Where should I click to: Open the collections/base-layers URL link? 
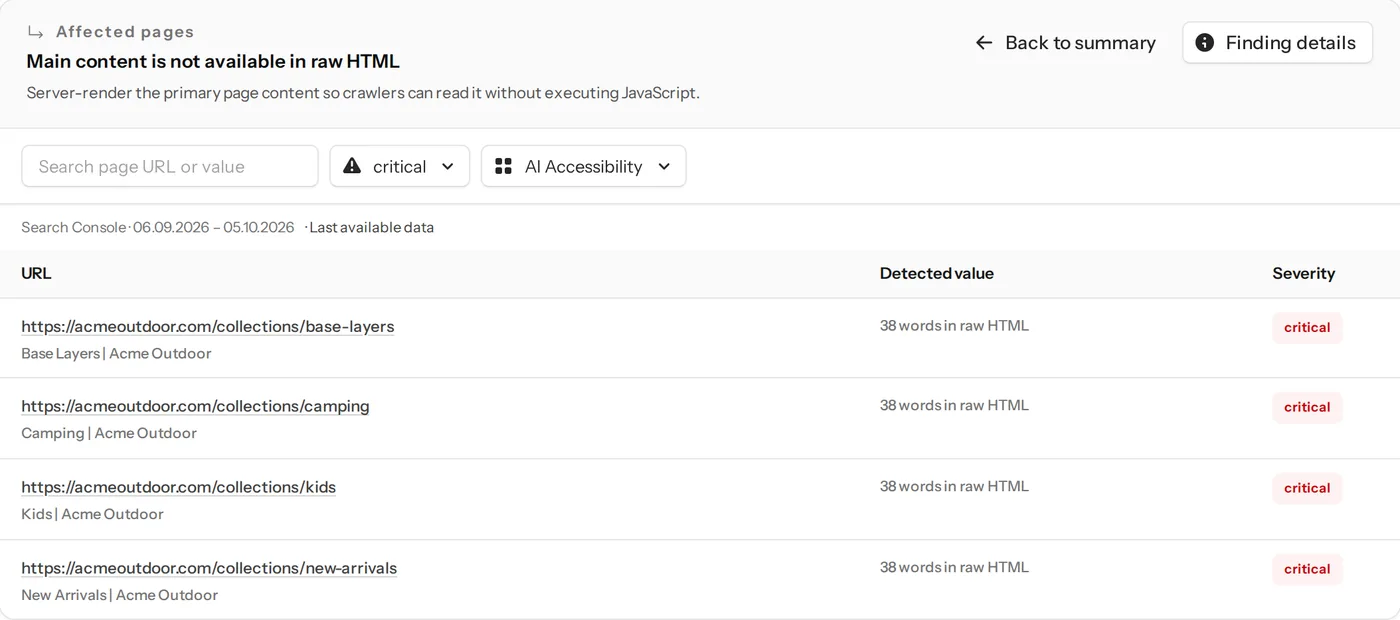coord(208,326)
